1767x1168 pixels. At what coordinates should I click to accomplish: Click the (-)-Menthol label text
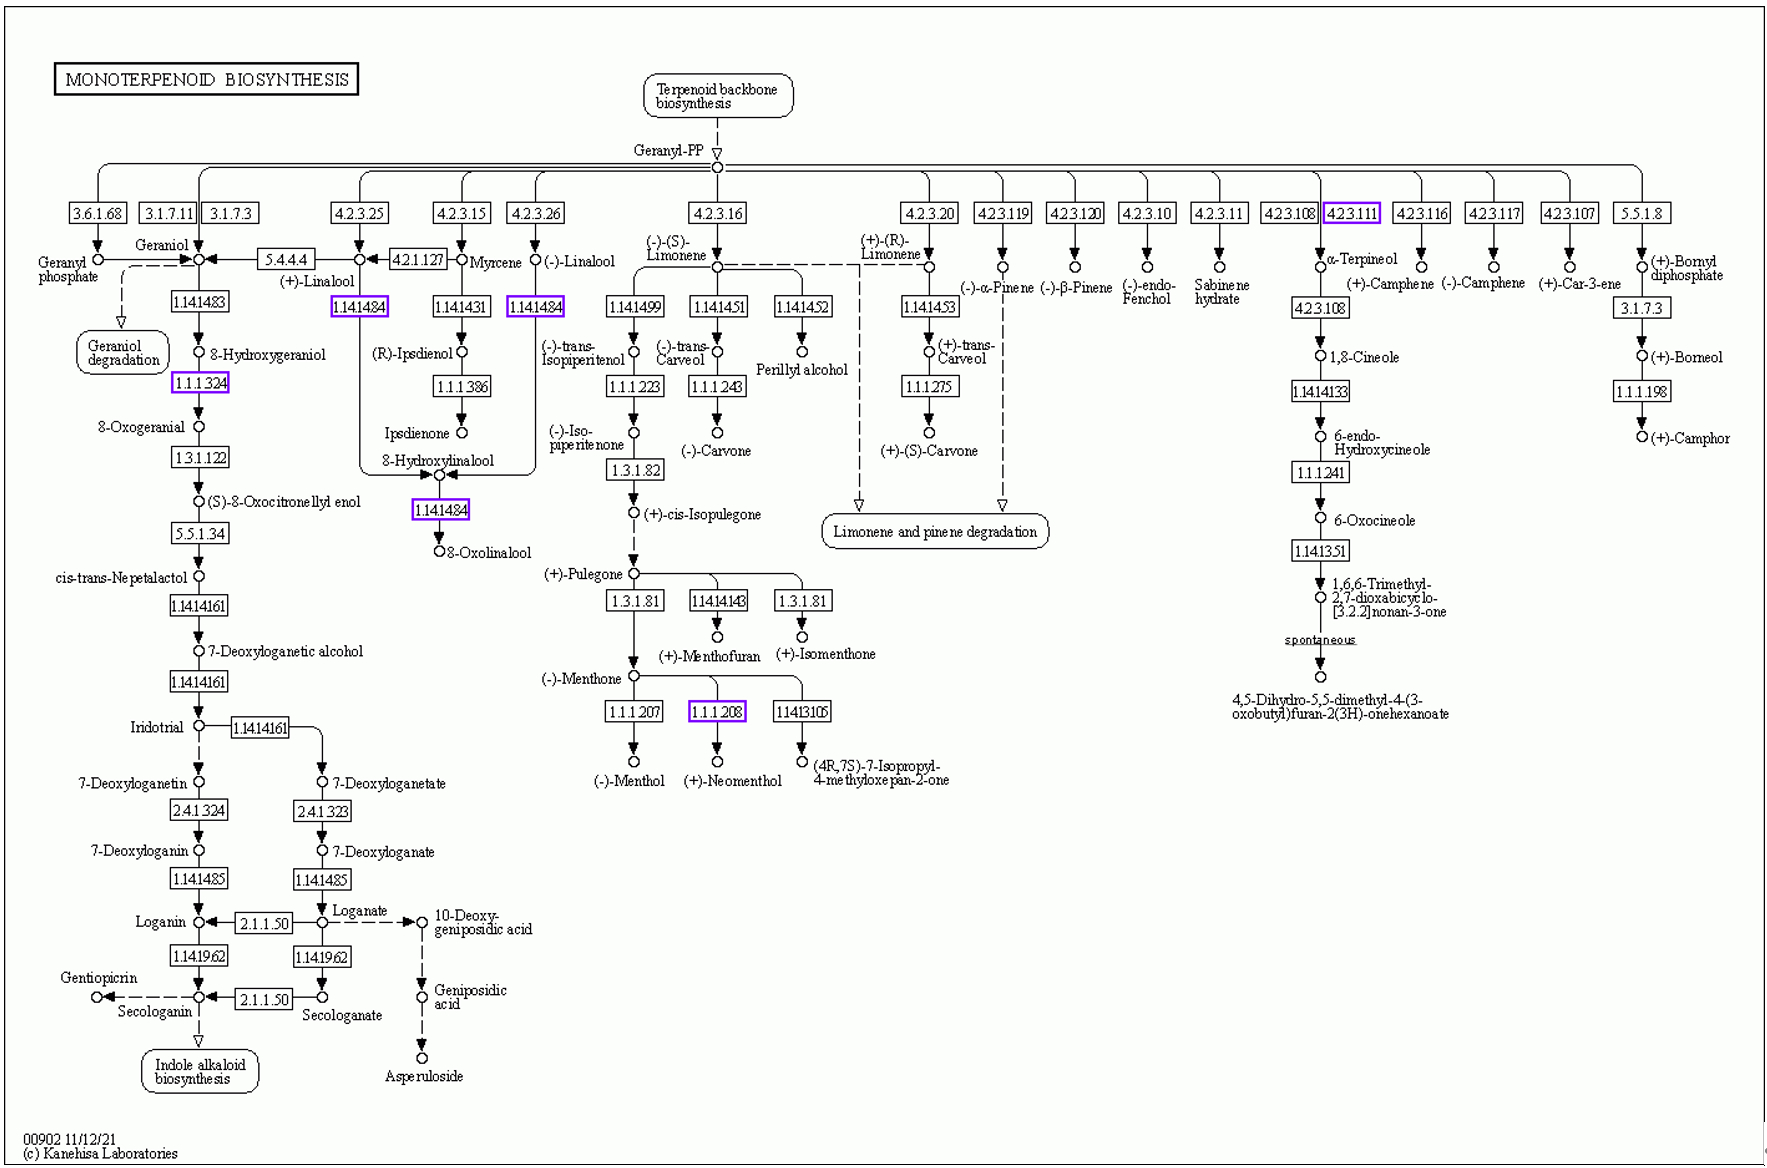tap(629, 781)
